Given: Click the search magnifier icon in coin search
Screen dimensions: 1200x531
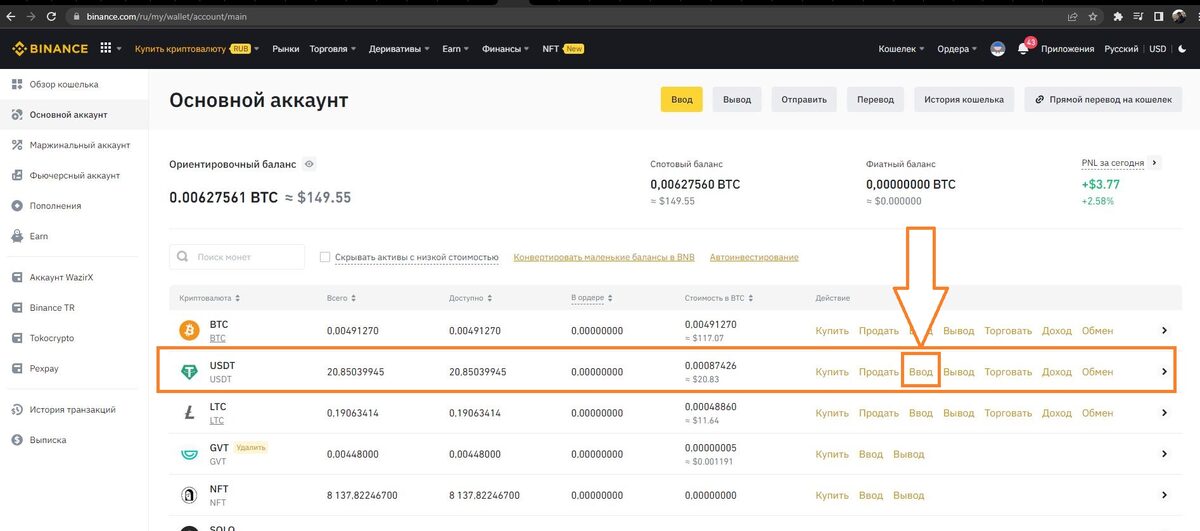Looking at the screenshot, I should click(x=183, y=257).
